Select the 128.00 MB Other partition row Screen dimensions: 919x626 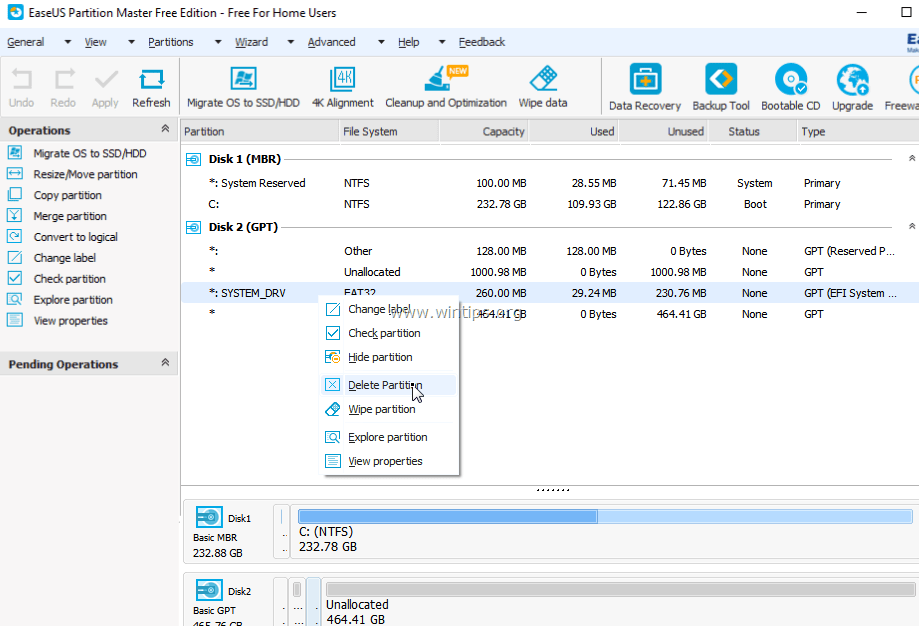tap(550, 251)
